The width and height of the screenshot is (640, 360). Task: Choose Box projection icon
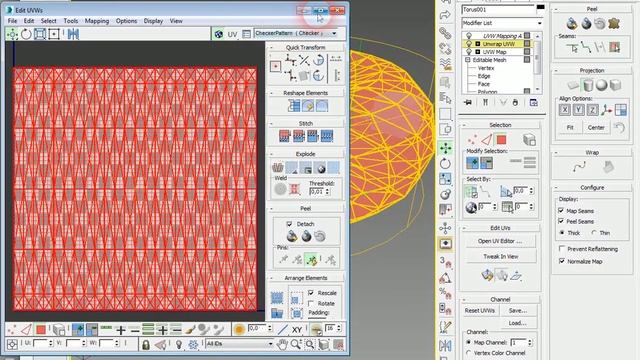[616, 85]
